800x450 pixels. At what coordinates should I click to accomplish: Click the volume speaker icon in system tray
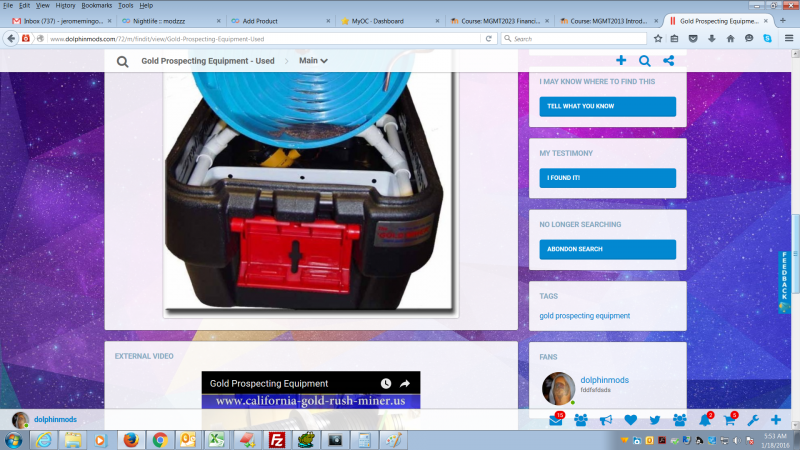737,440
